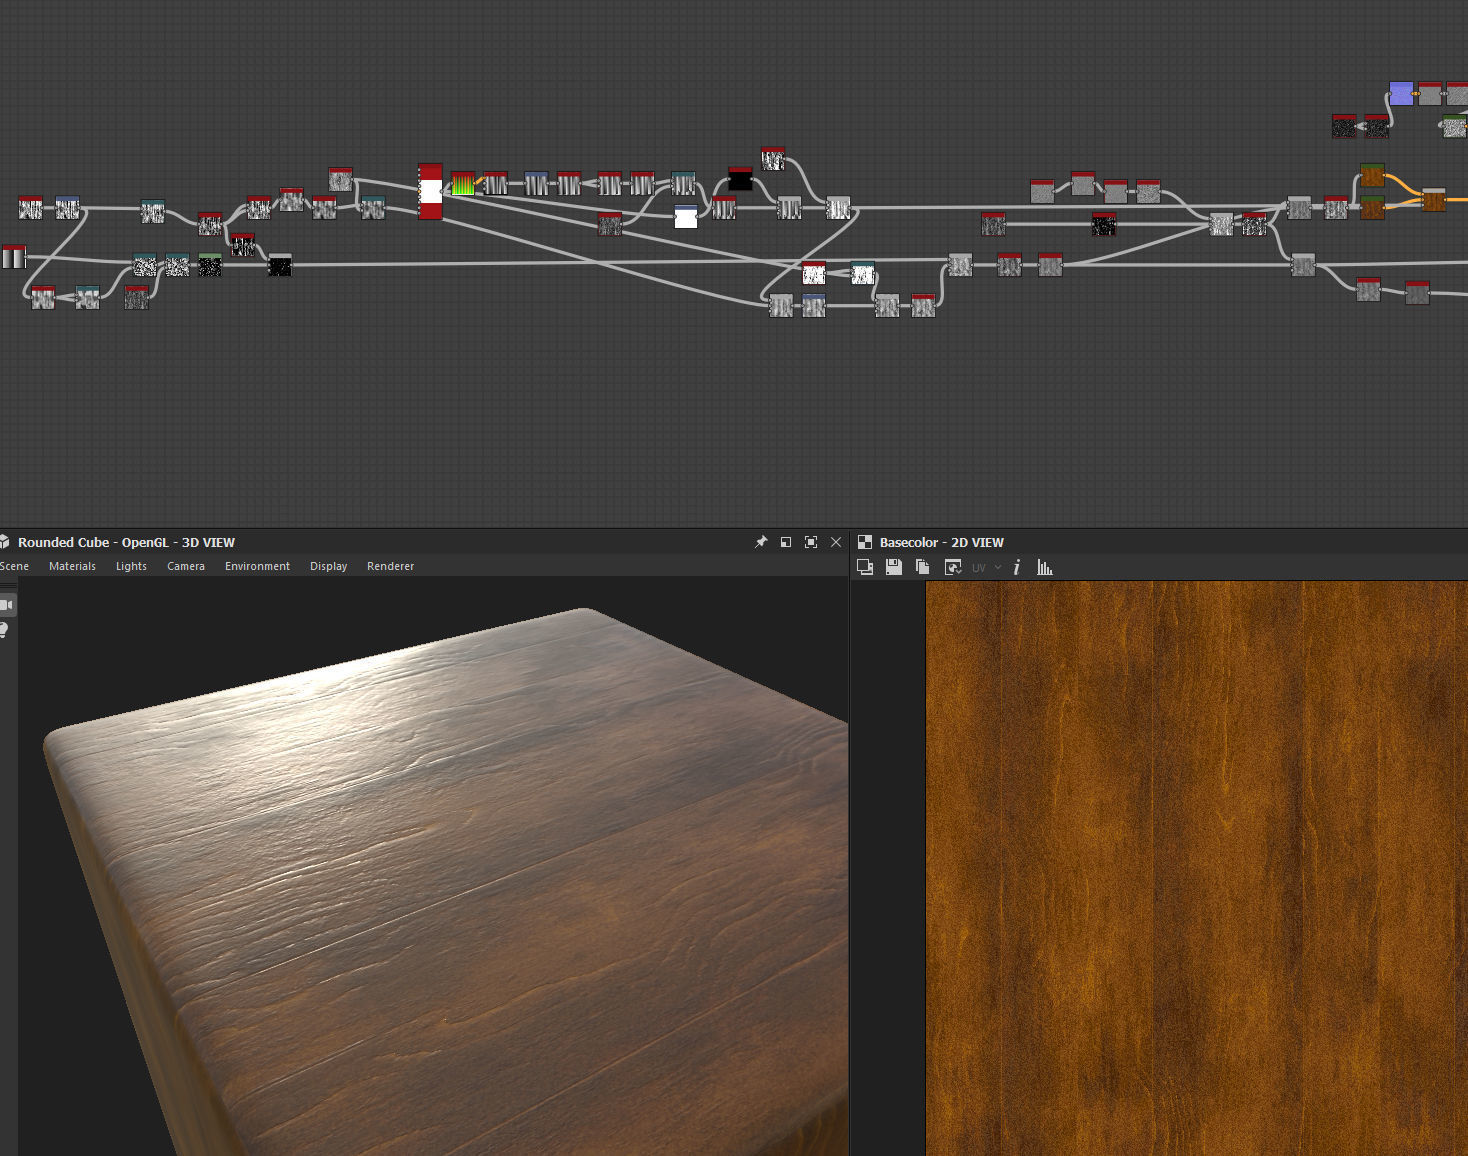
Task: Copy the 2D view image to clipboard
Action: [x=922, y=567]
